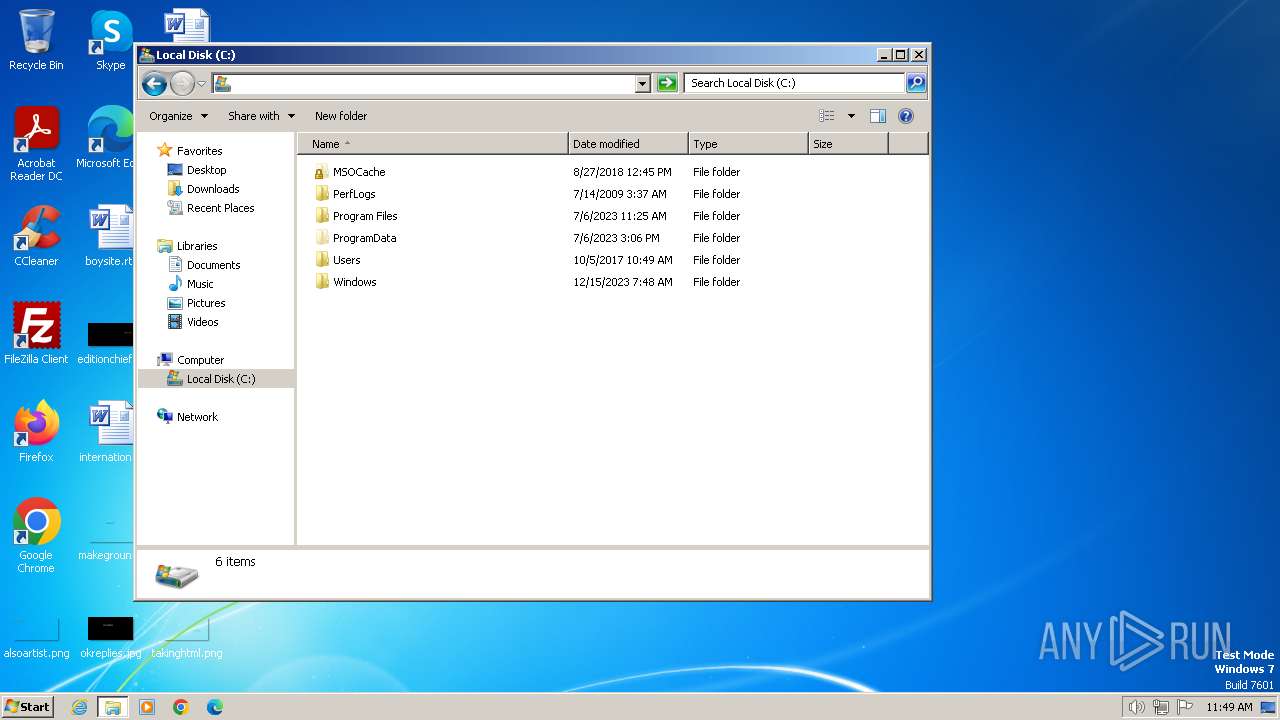Click the Windows Explorer taskbar icon
The width and height of the screenshot is (1280, 720).
112,707
